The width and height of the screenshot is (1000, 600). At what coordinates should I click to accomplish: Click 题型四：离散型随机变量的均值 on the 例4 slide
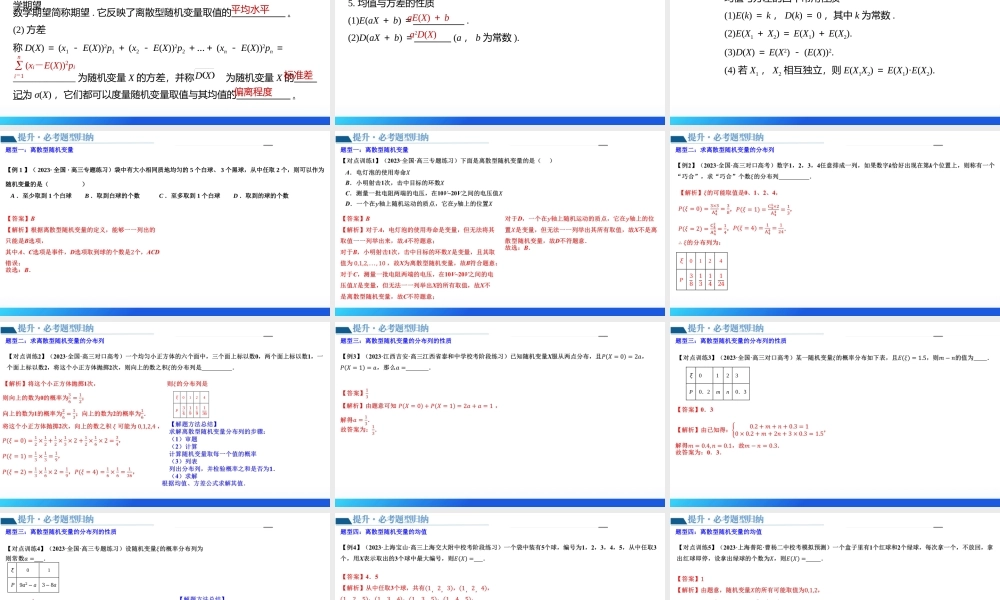point(383,532)
